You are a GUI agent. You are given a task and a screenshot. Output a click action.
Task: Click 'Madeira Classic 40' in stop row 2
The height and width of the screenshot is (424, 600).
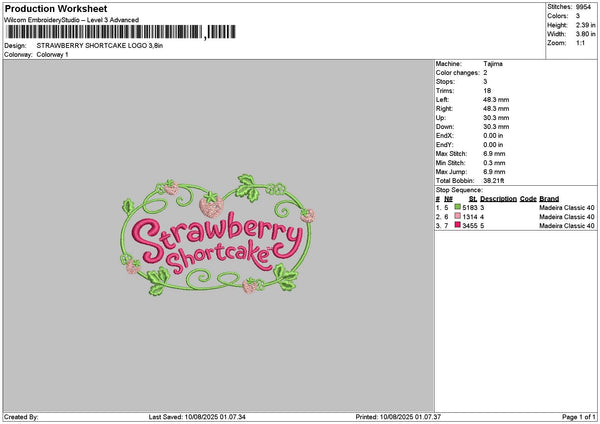click(567, 217)
